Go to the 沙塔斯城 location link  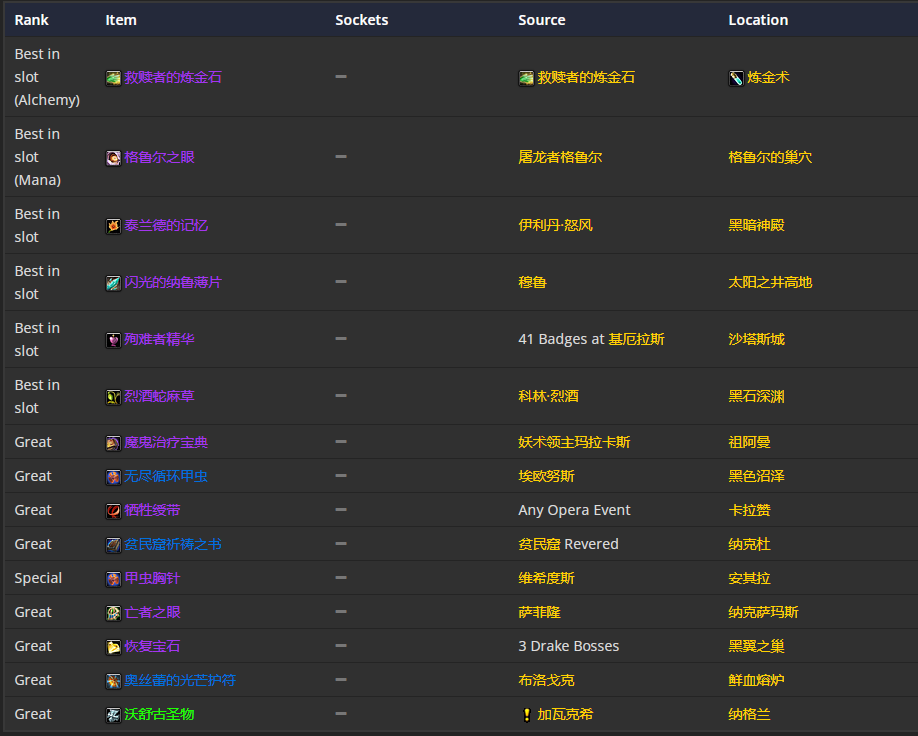[x=756, y=339]
